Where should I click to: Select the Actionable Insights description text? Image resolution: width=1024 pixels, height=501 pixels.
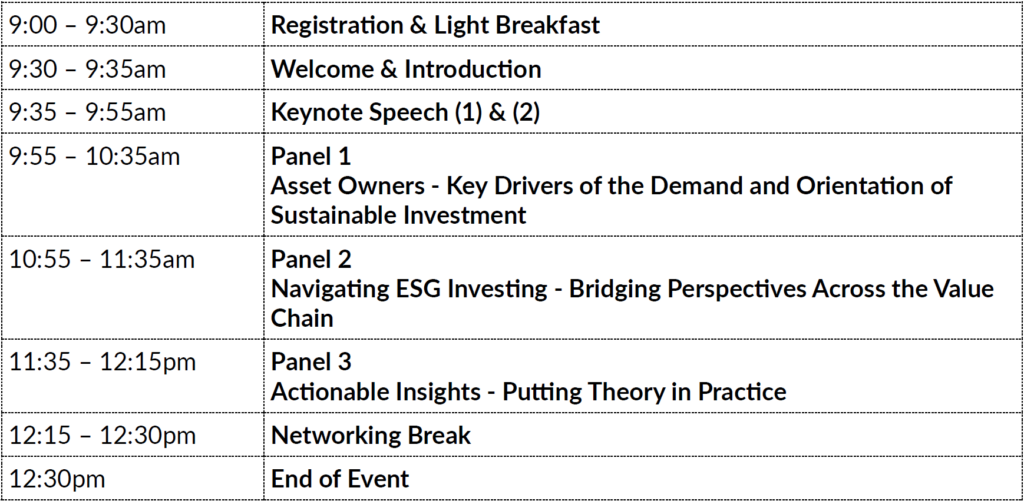point(528,392)
